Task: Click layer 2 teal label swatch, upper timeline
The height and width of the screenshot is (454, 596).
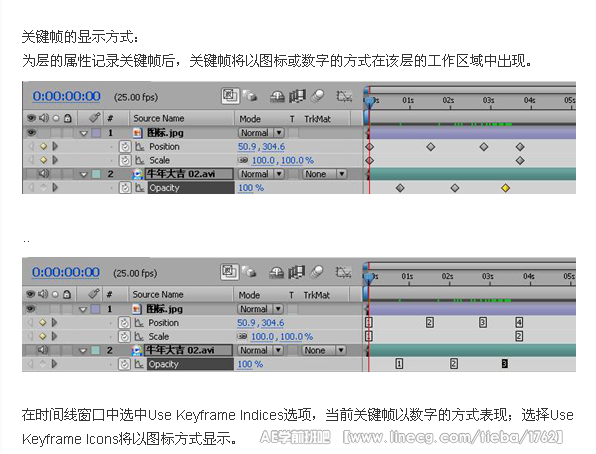Action: click(96, 174)
